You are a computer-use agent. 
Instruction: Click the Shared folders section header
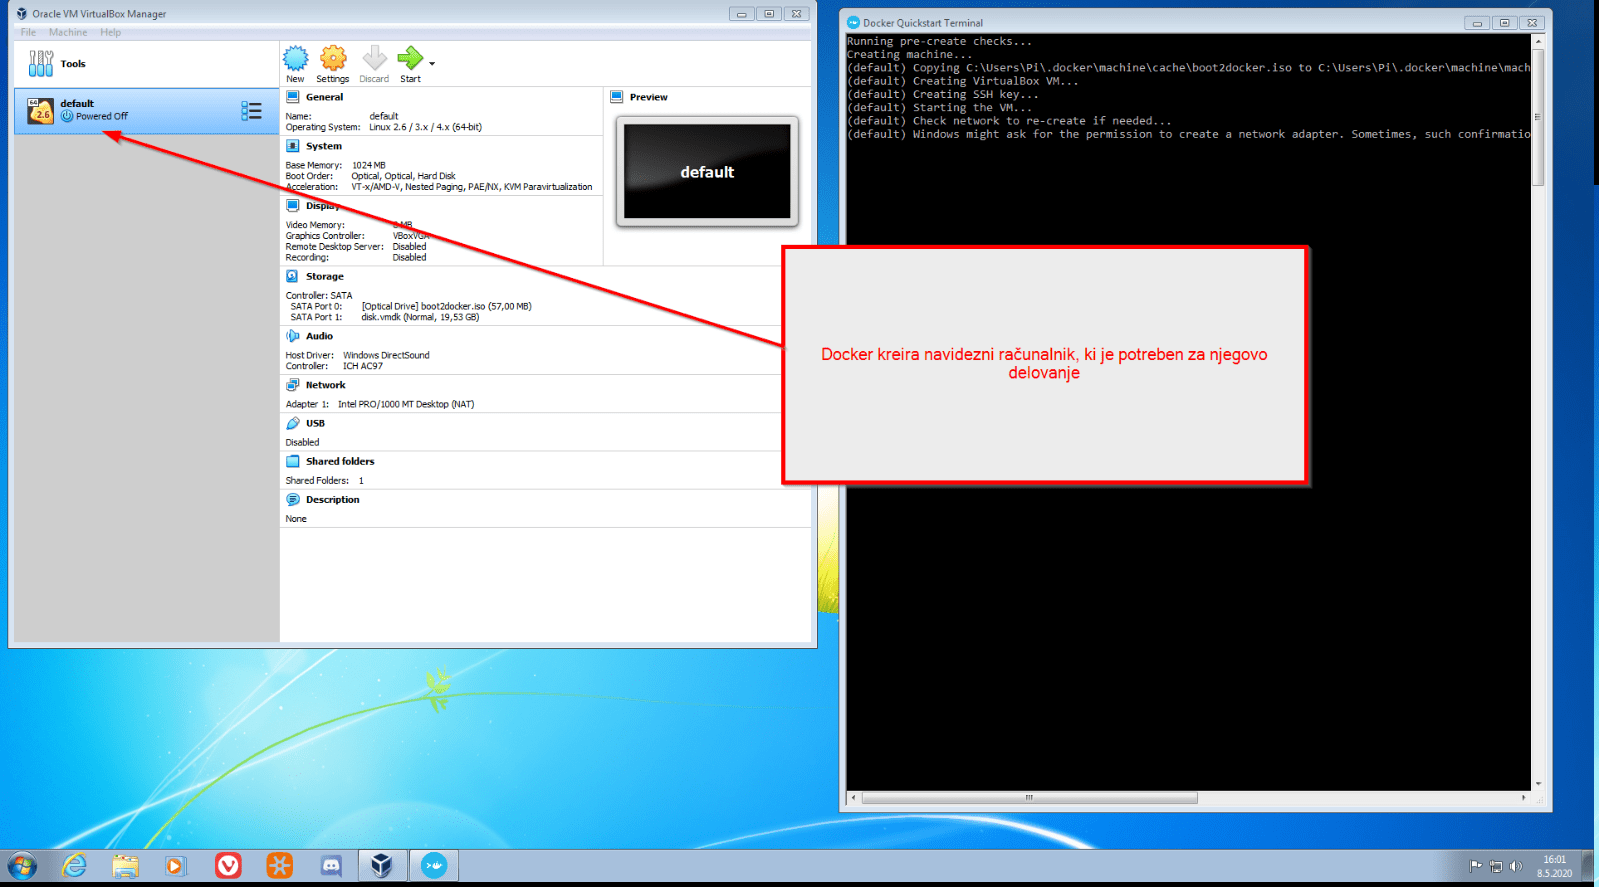coord(340,461)
